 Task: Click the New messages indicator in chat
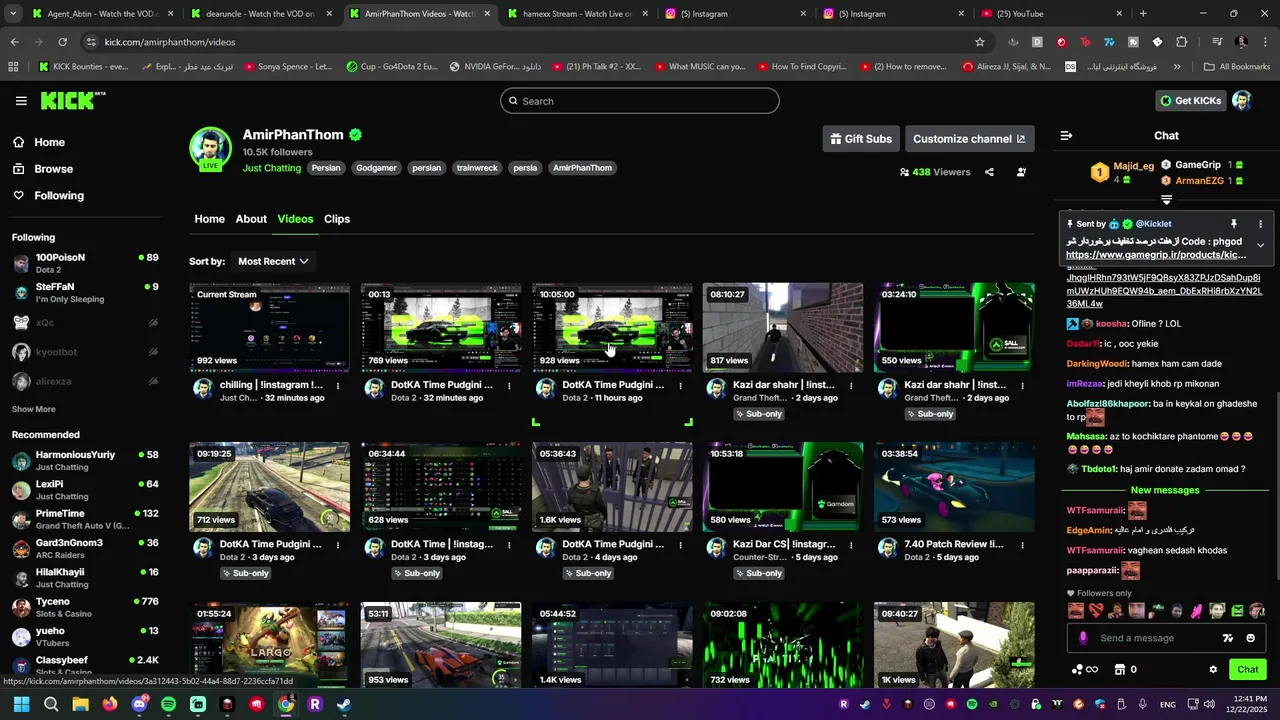click(x=1165, y=490)
